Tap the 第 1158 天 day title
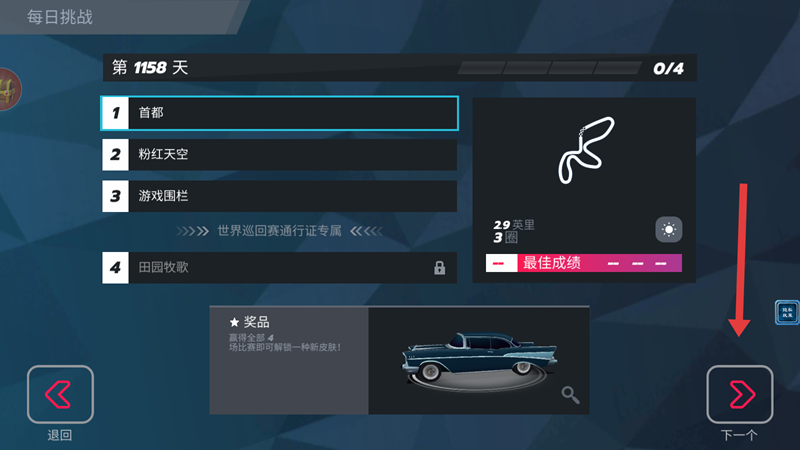This screenshot has width=800, height=450. (x=150, y=67)
